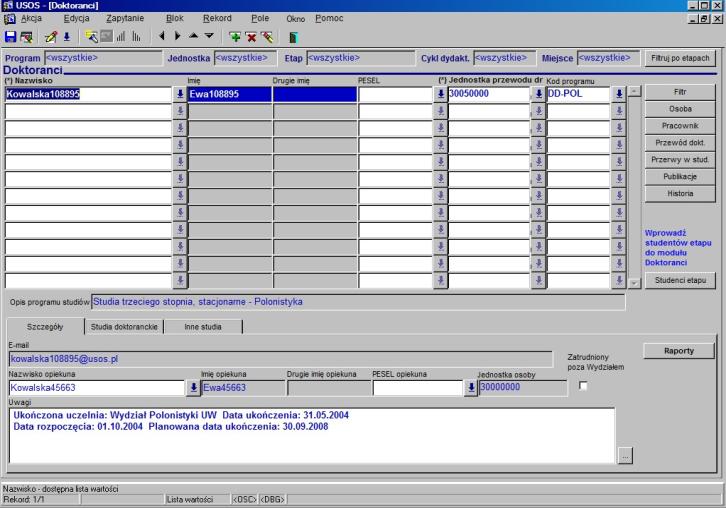Screen dimensions: 726x508
Task: Open value list for Kowalska108895 surname
Action: click(180, 94)
